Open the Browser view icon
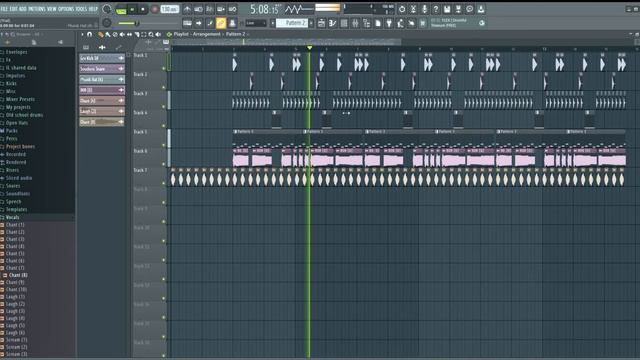This screenshot has width=640, height=360. pos(367,23)
